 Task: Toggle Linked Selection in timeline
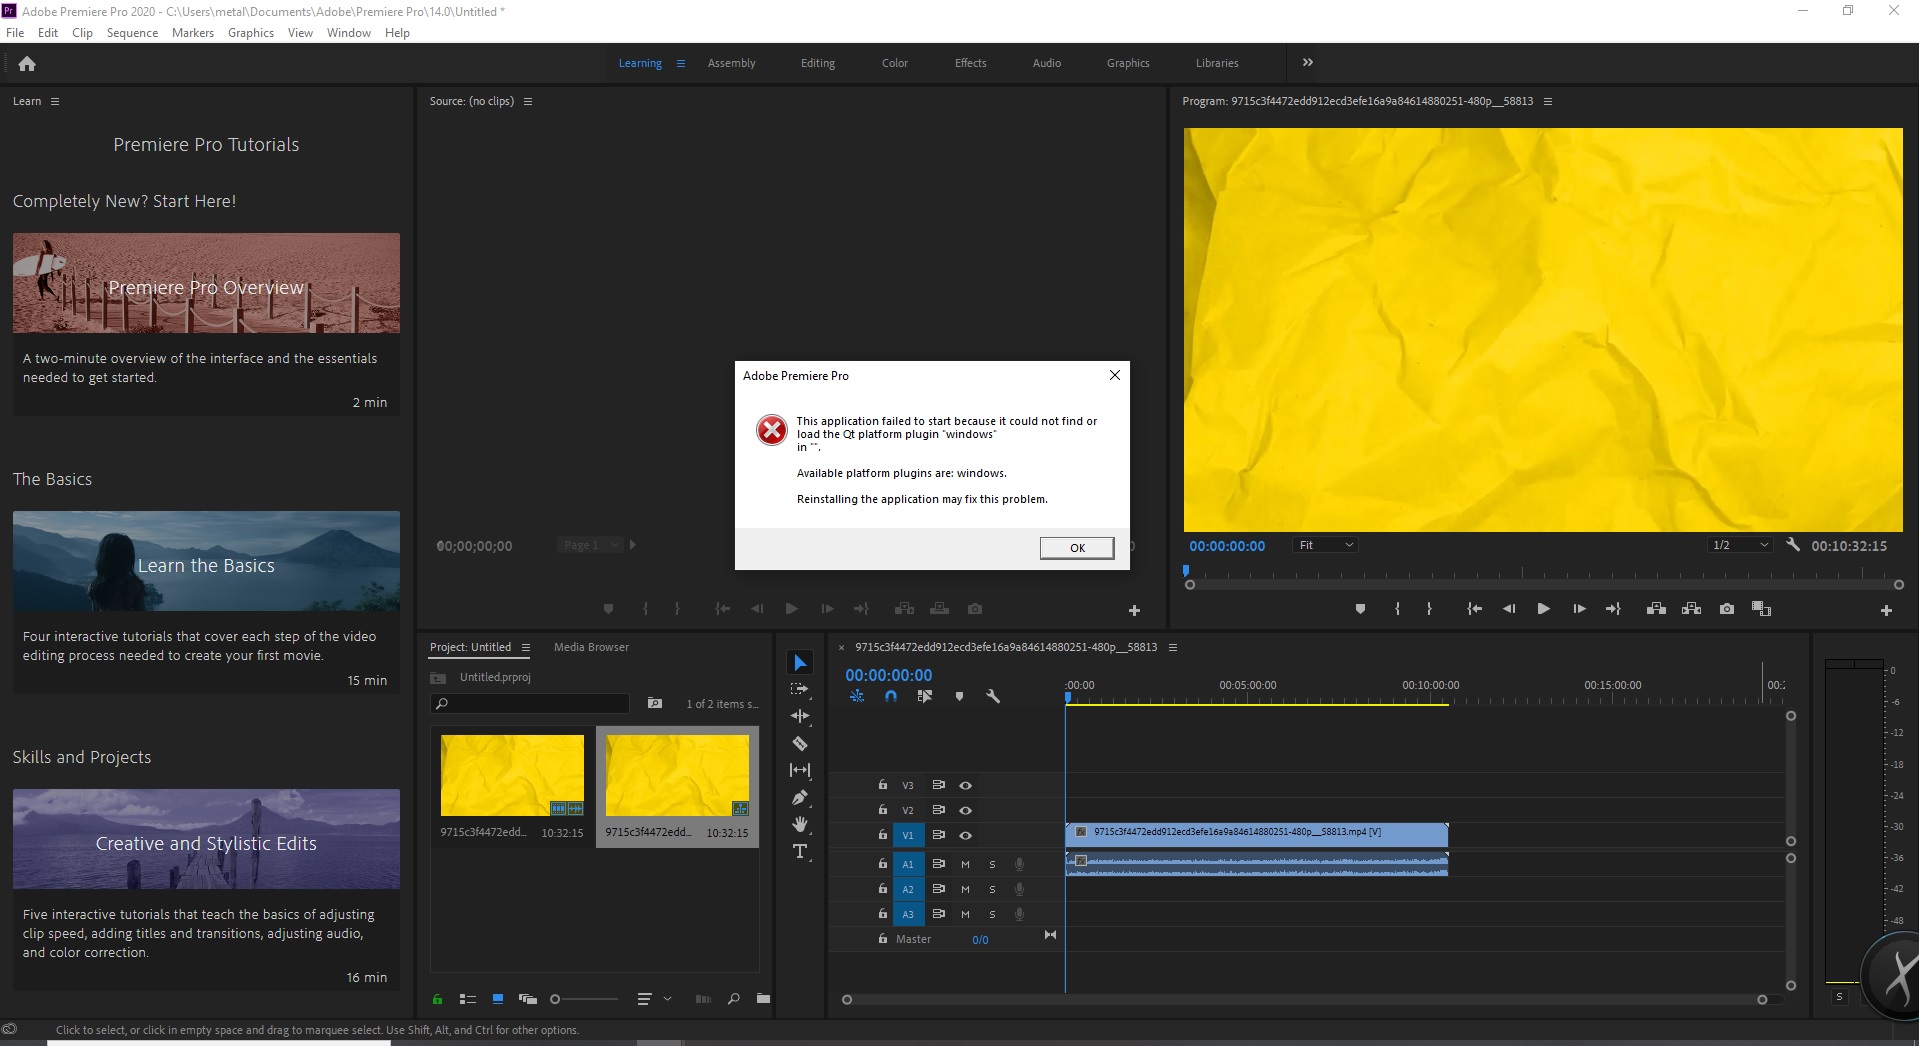pyautogui.click(x=925, y=696)
